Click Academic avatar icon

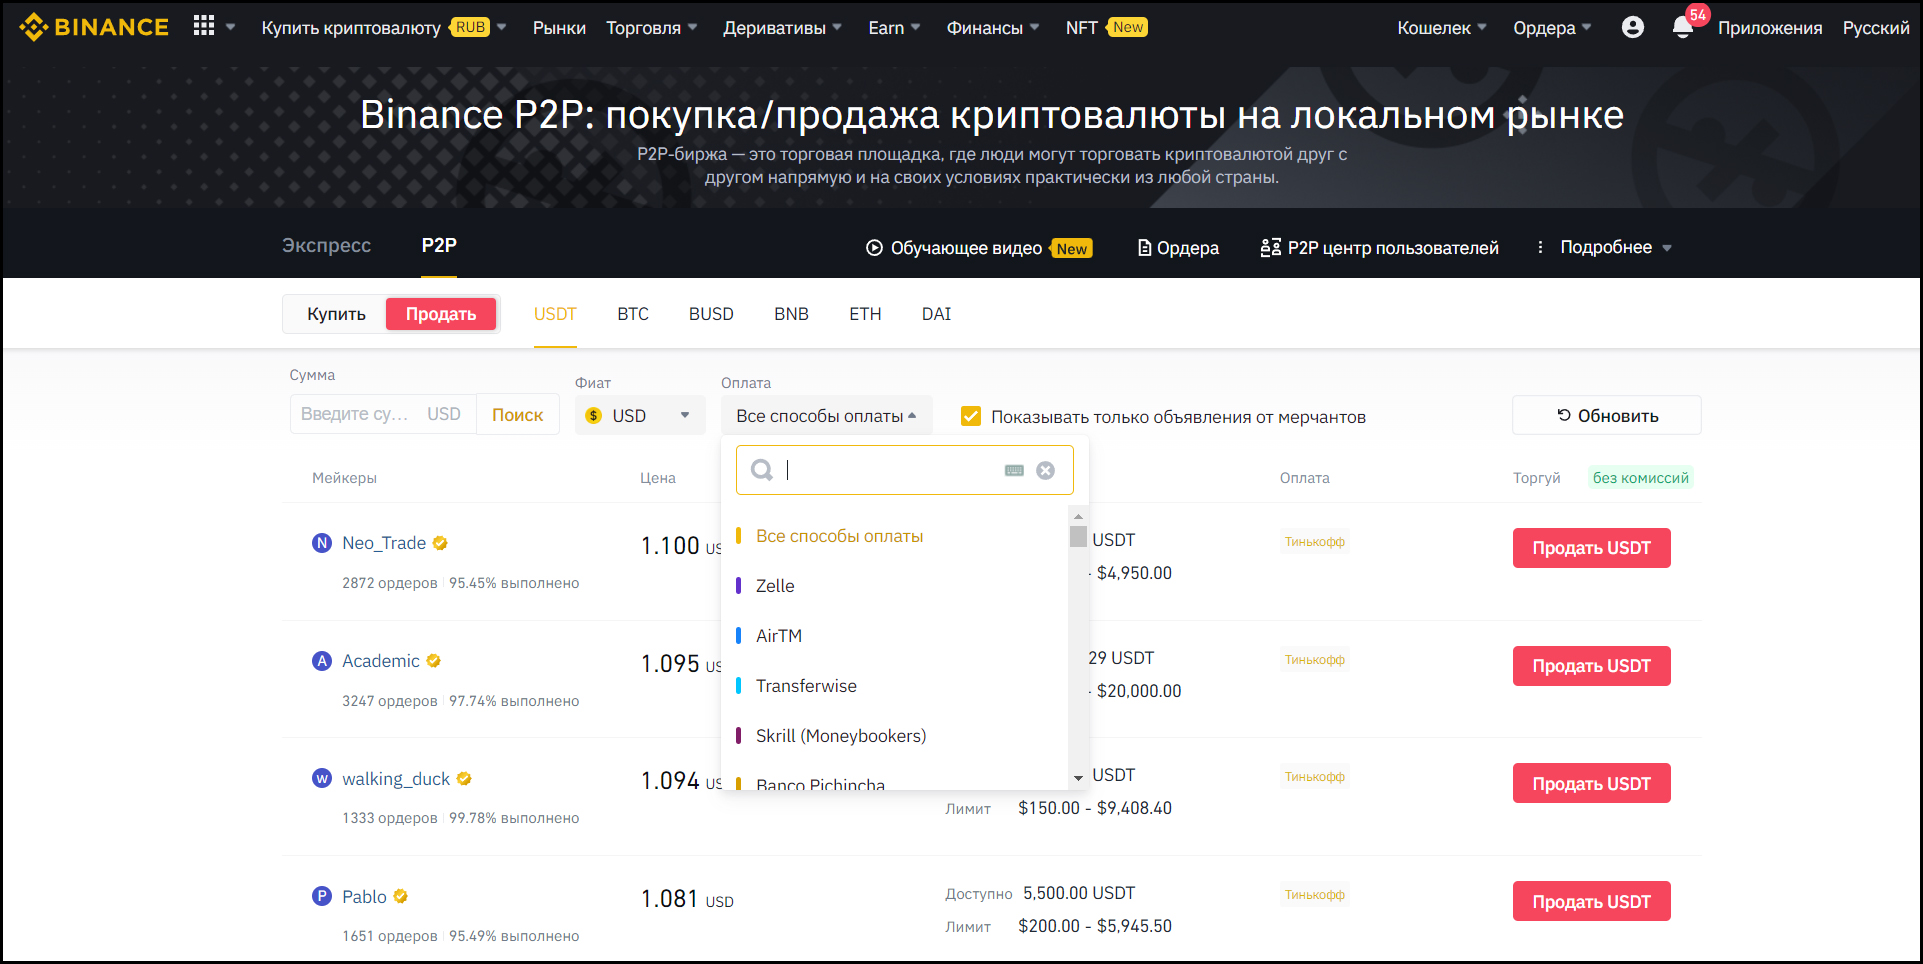tap(322, 661)
